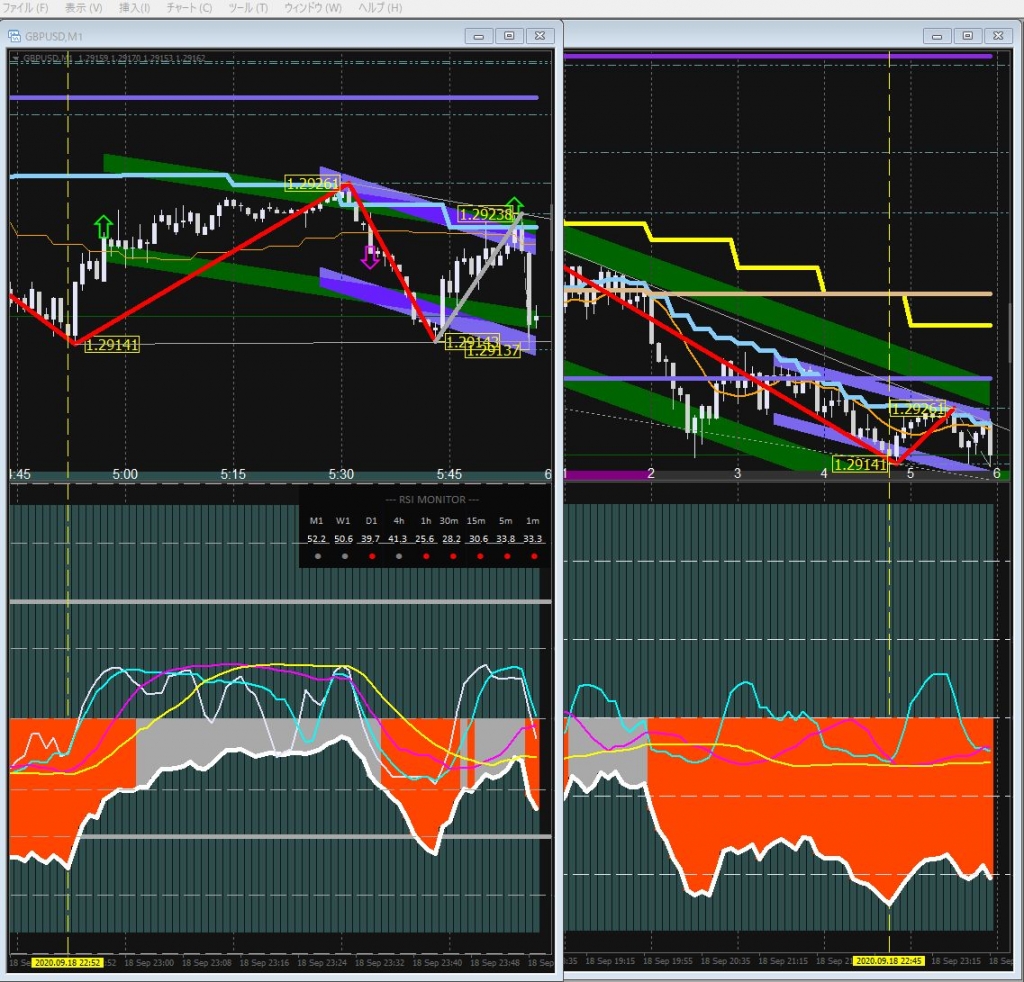This screenshot has width=1024, height=982.
Task: Click red dot under 1h in RSI Monitor
Action: pos(425,555)
